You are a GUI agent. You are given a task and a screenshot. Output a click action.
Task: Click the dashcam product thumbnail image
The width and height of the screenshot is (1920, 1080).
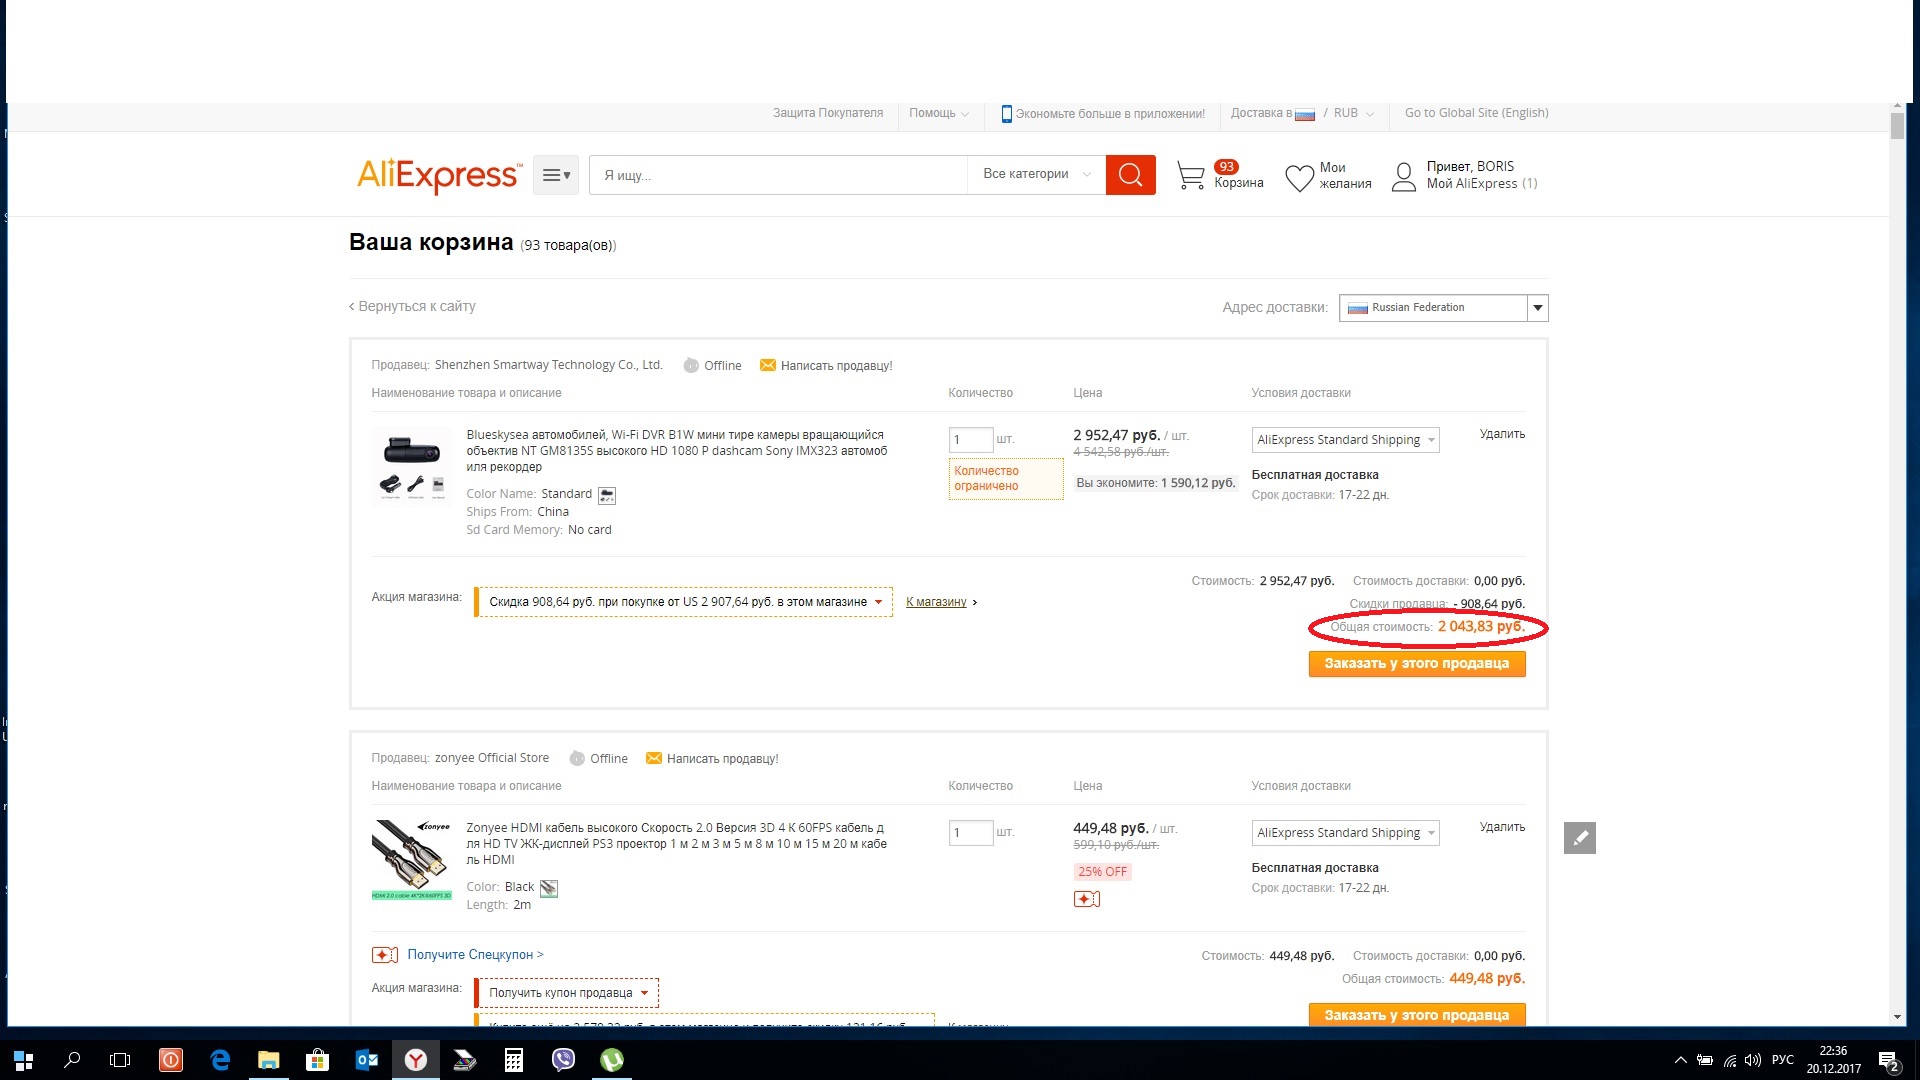click(412, 467)
